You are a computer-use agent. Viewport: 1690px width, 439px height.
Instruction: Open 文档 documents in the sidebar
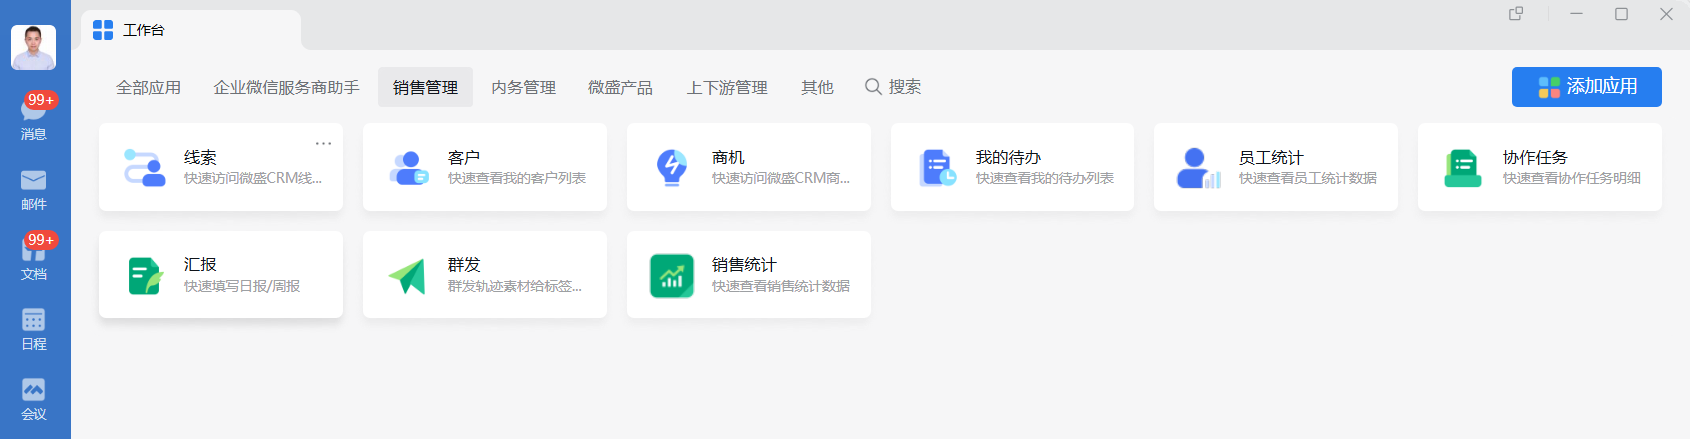[33, 259]
